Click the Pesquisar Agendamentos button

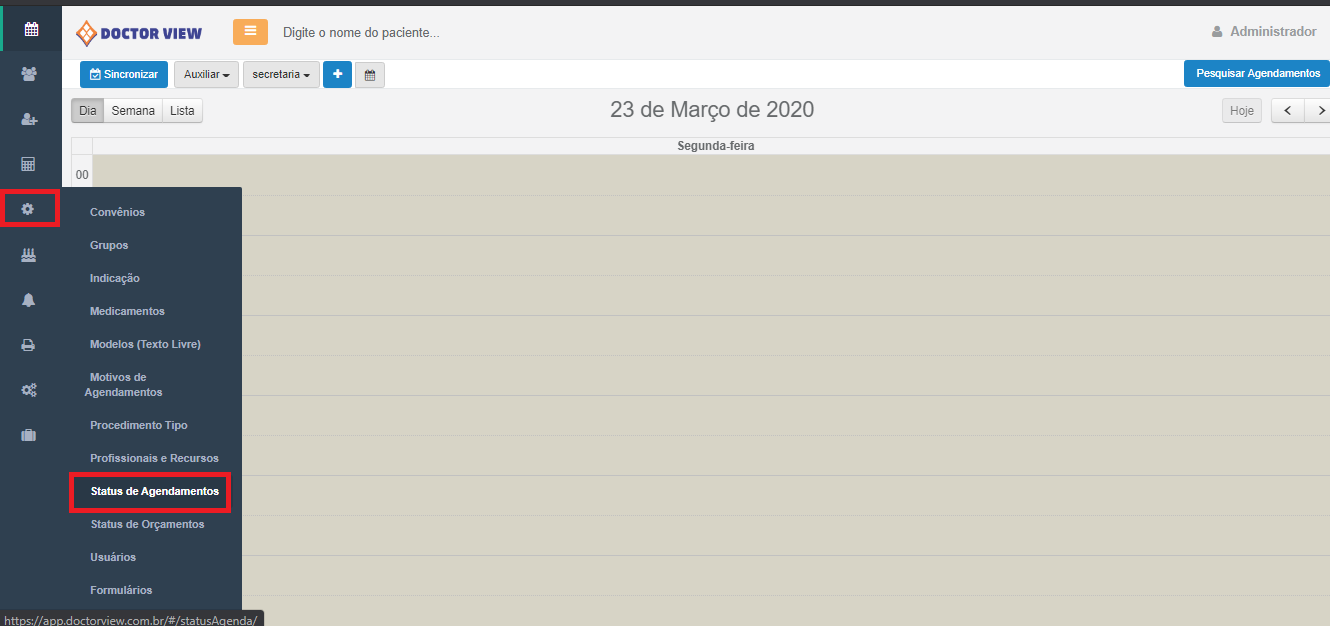coord(1258,74)
